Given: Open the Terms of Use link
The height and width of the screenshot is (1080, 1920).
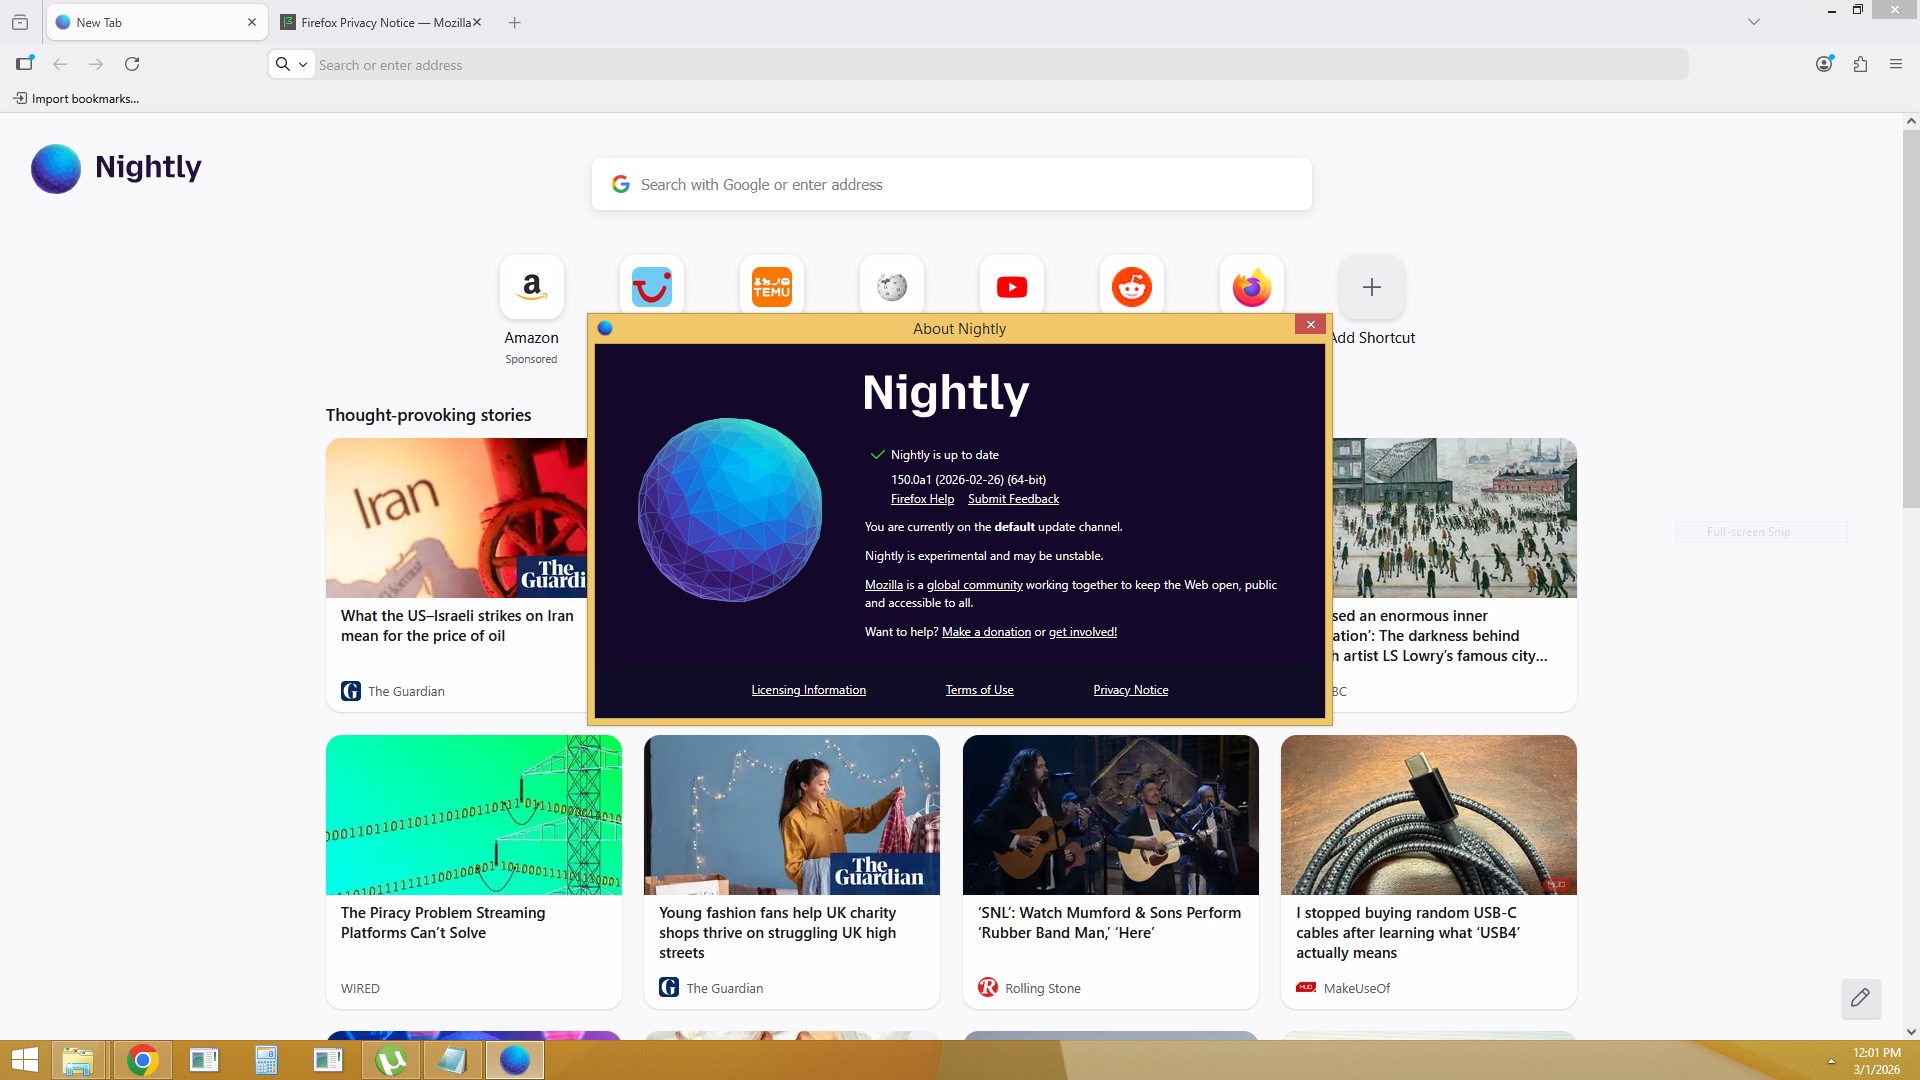Looking at the screenshot, I should 979,690.
